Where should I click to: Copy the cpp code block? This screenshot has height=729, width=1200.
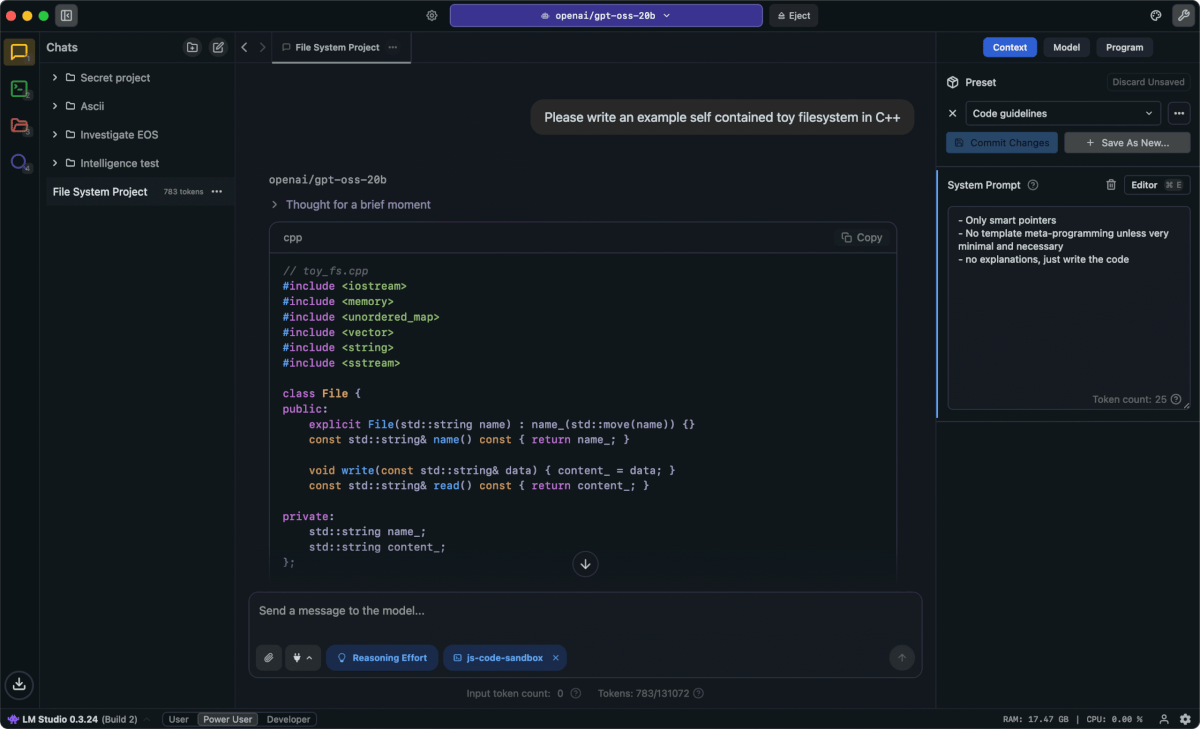click(862, 237)
